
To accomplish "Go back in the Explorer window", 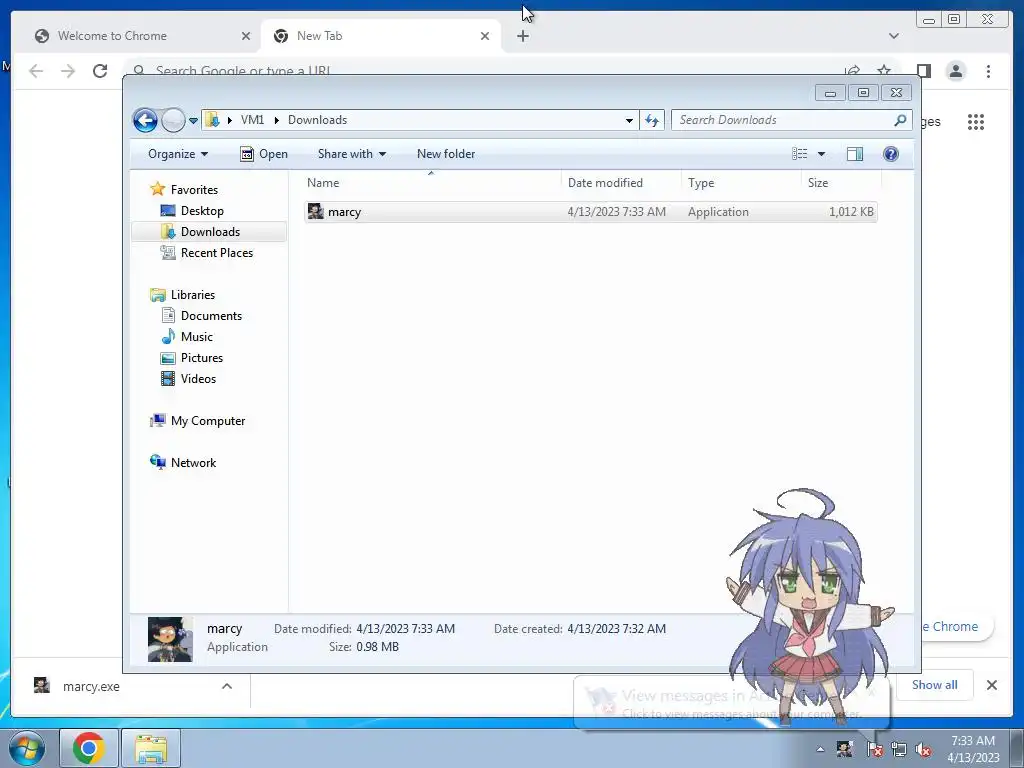I will (x=145, y=120).
